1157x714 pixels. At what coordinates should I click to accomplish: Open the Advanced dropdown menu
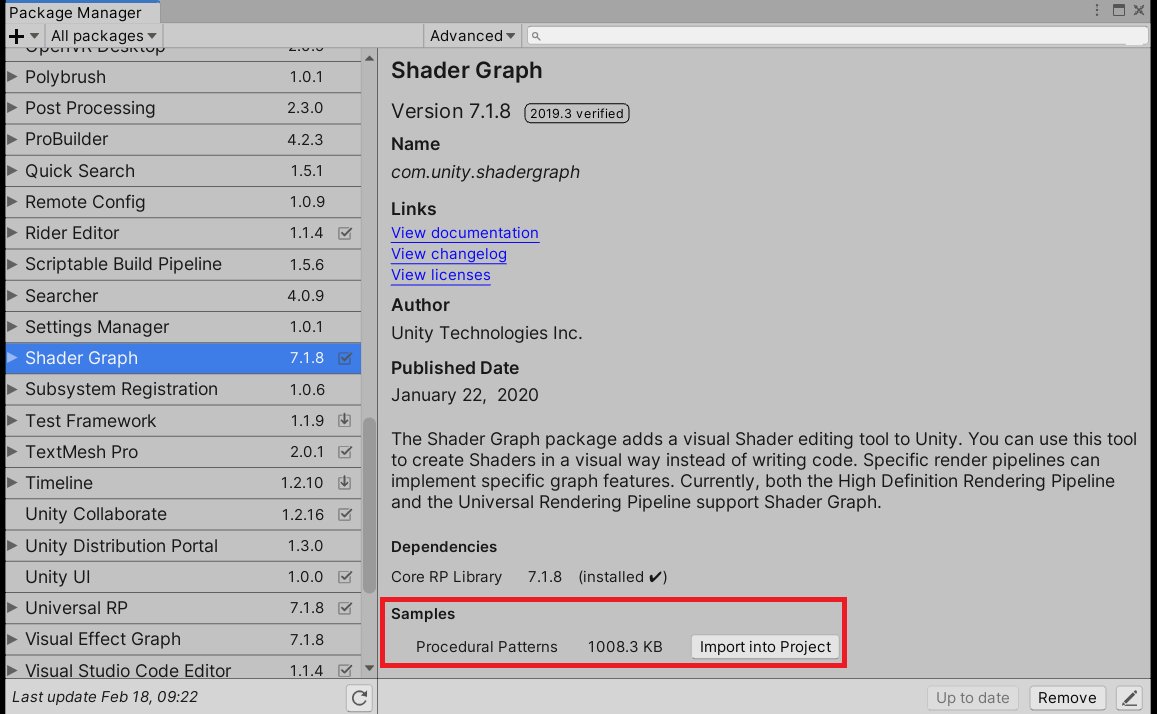pos(472,35)
